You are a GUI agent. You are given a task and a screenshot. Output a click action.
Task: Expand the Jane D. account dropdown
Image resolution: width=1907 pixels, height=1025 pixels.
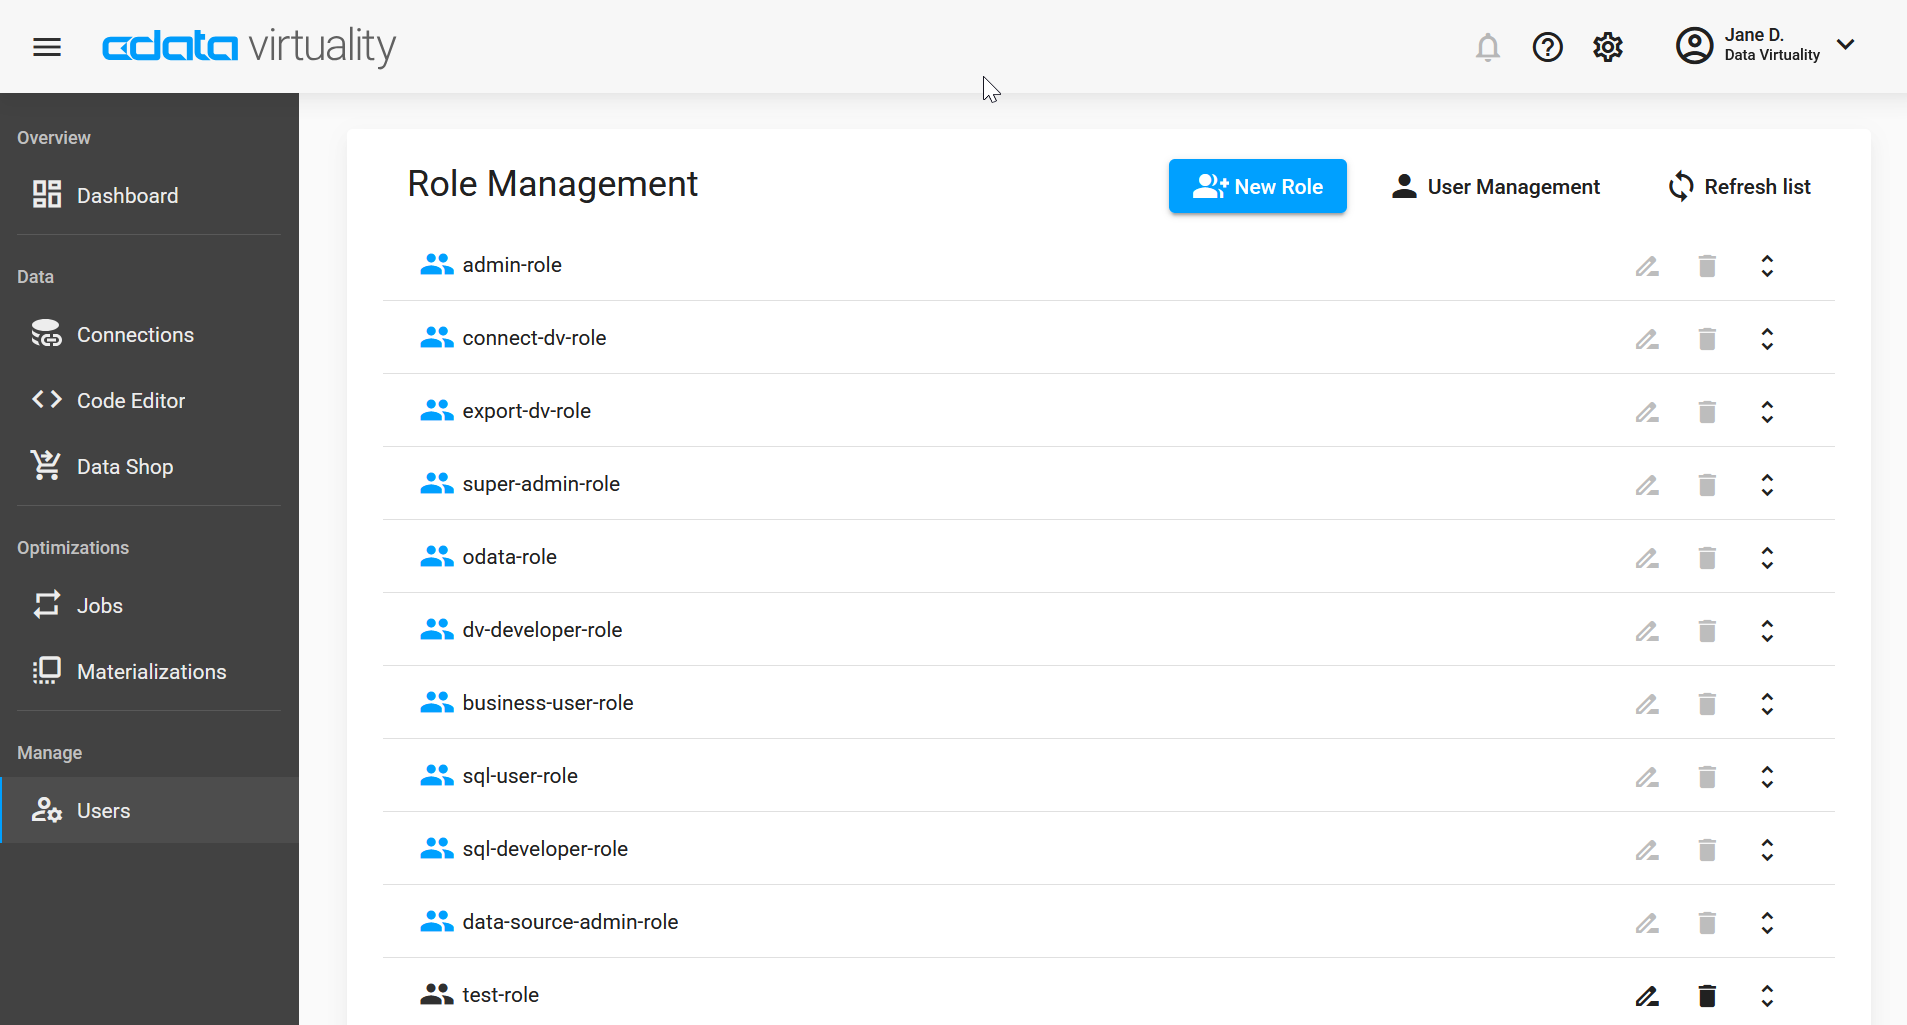click(x=1845, y=44)
